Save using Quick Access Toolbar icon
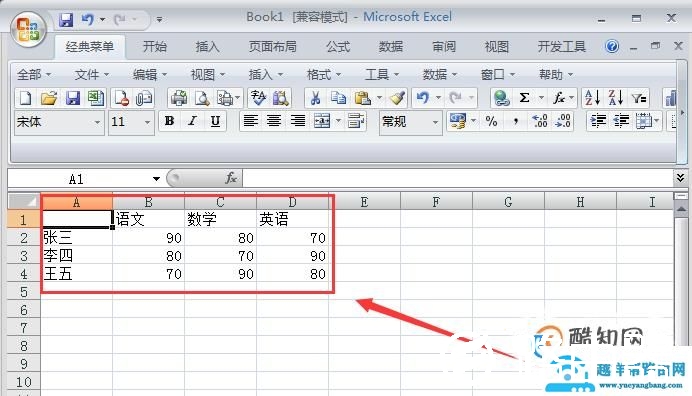The width and height of the screenshot is (692, 396). [x=66, y=19]
